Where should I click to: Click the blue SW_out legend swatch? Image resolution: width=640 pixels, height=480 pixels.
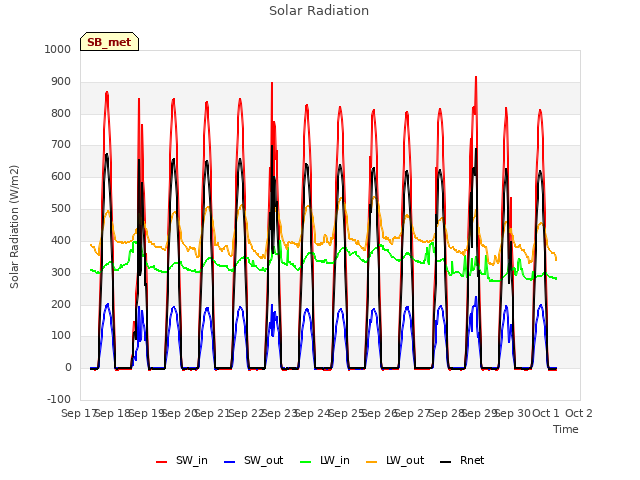(230, 462)
